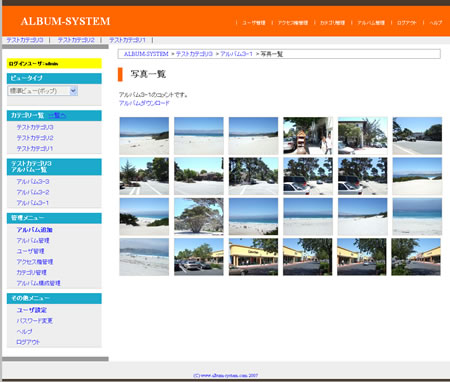
Task: Open the last thumbnail in the third row
Action: click(x=417, y=217)
